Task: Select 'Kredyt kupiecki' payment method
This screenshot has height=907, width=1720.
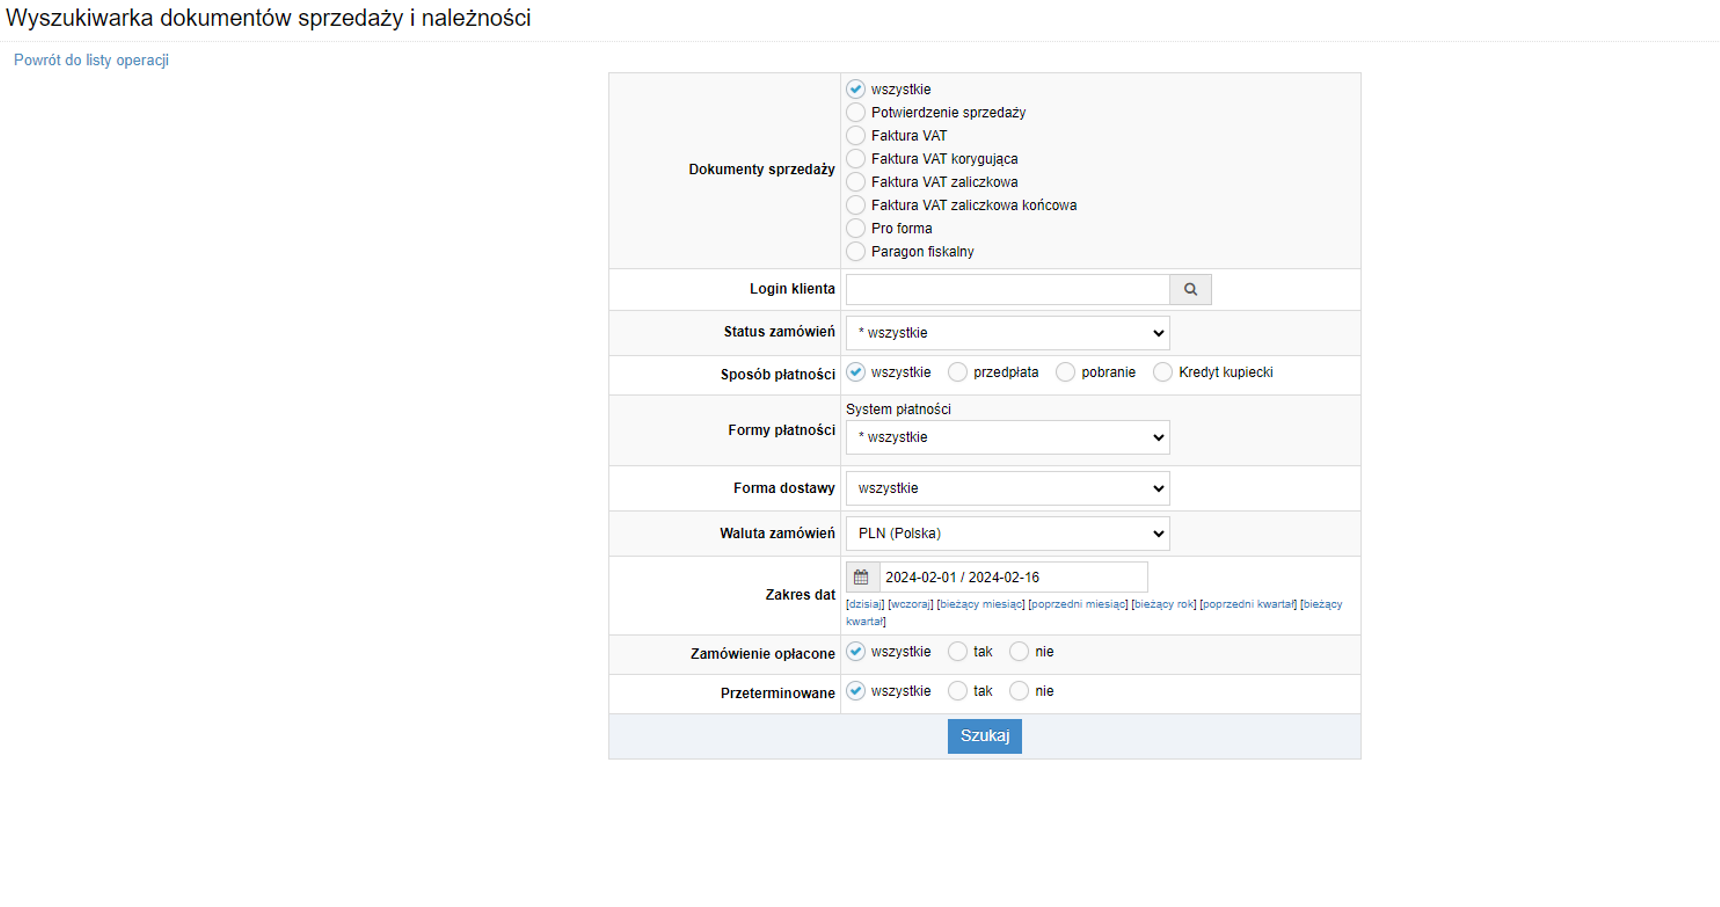Action: (x=1162, y=372)
